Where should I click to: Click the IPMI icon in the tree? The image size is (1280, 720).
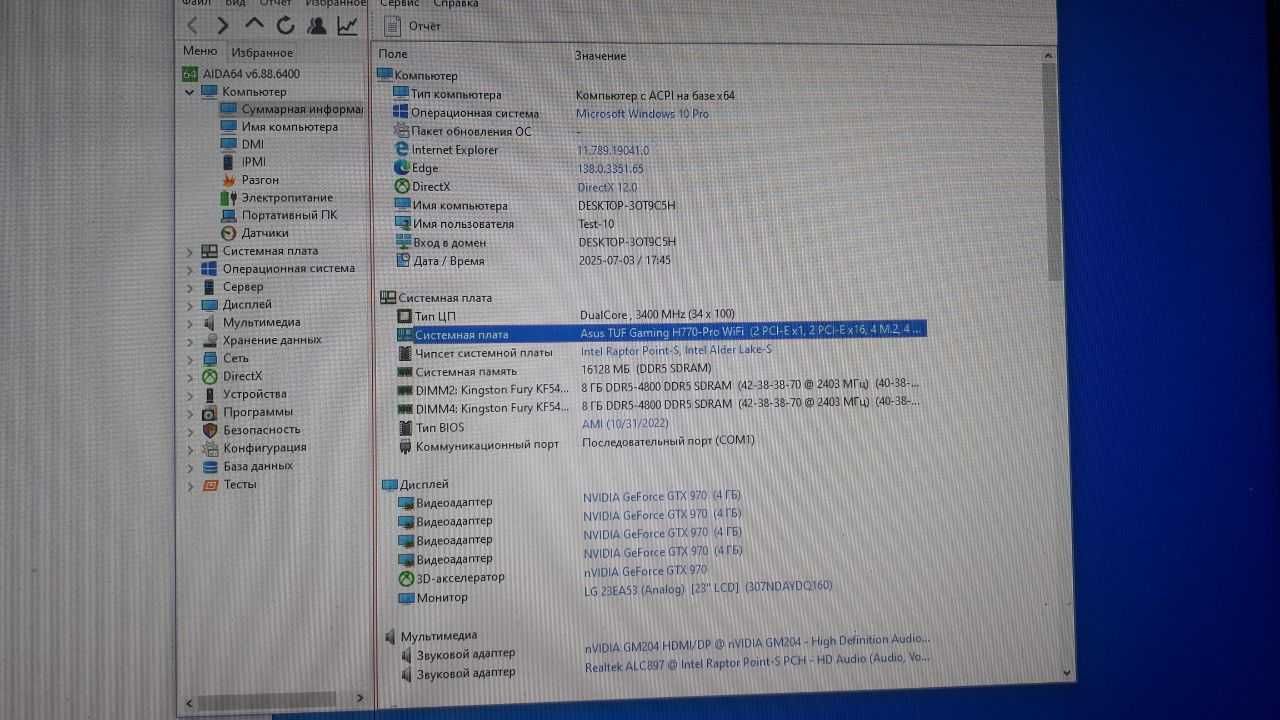228,162
